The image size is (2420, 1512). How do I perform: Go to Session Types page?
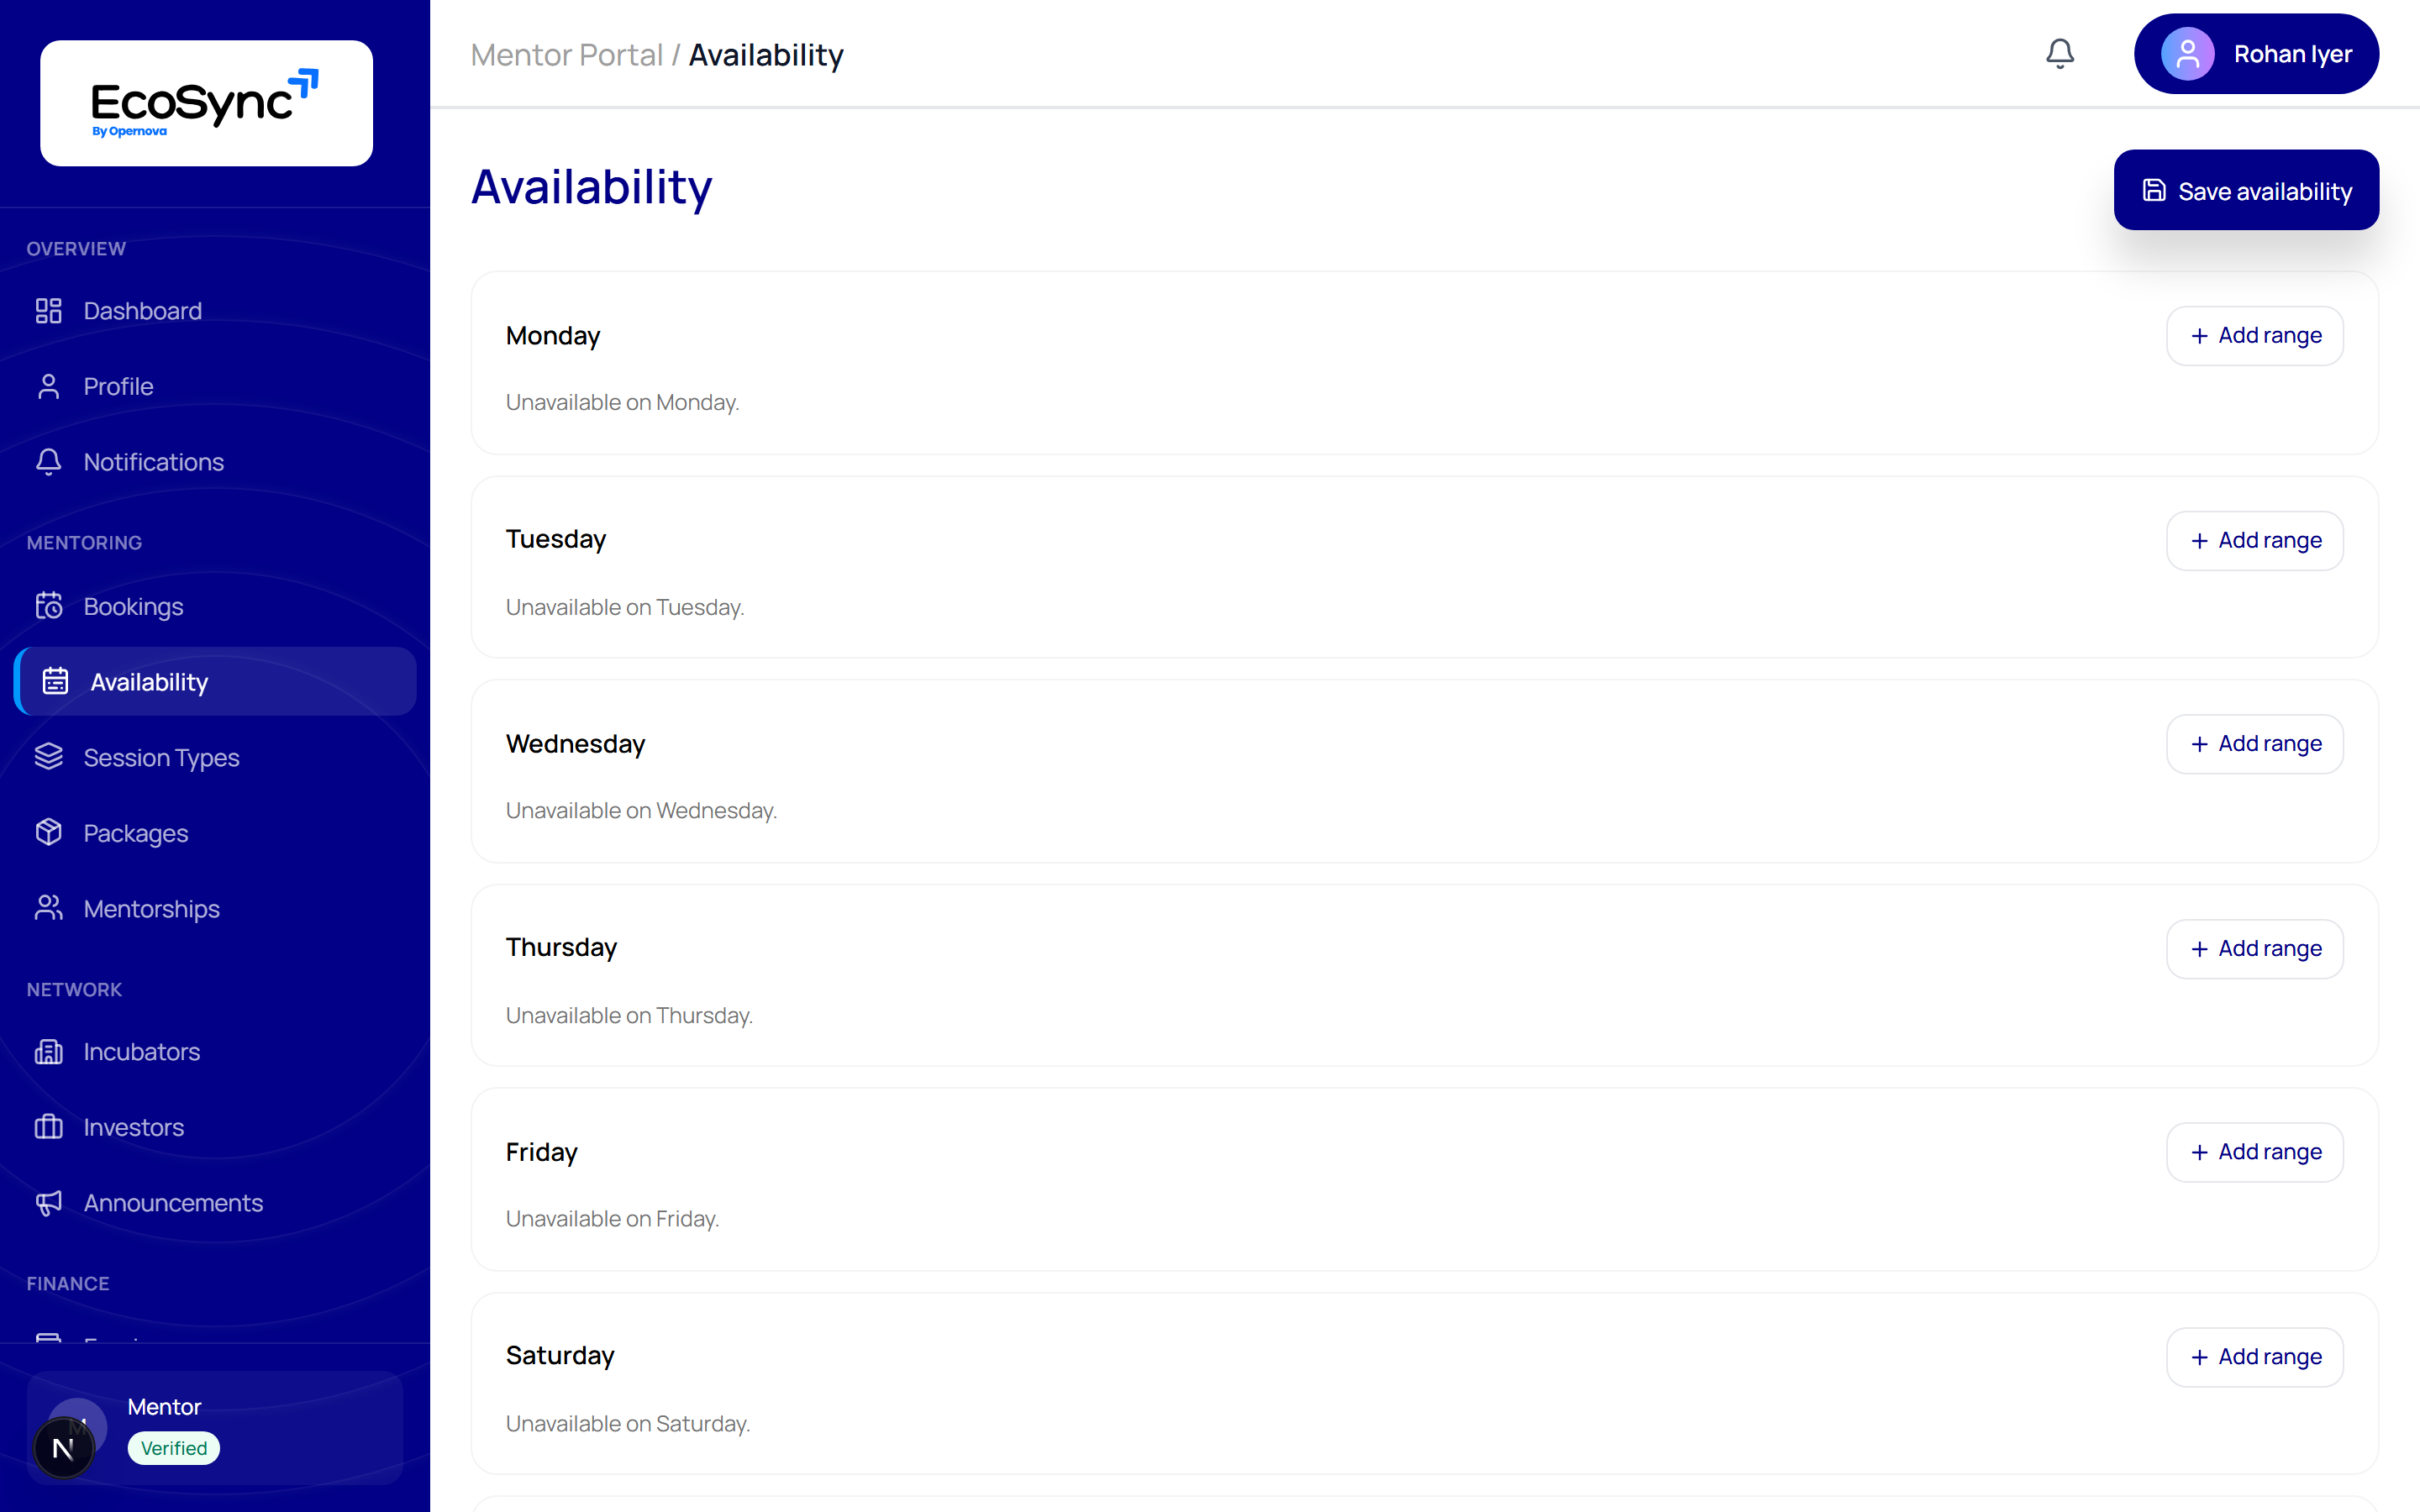(215, 757)
